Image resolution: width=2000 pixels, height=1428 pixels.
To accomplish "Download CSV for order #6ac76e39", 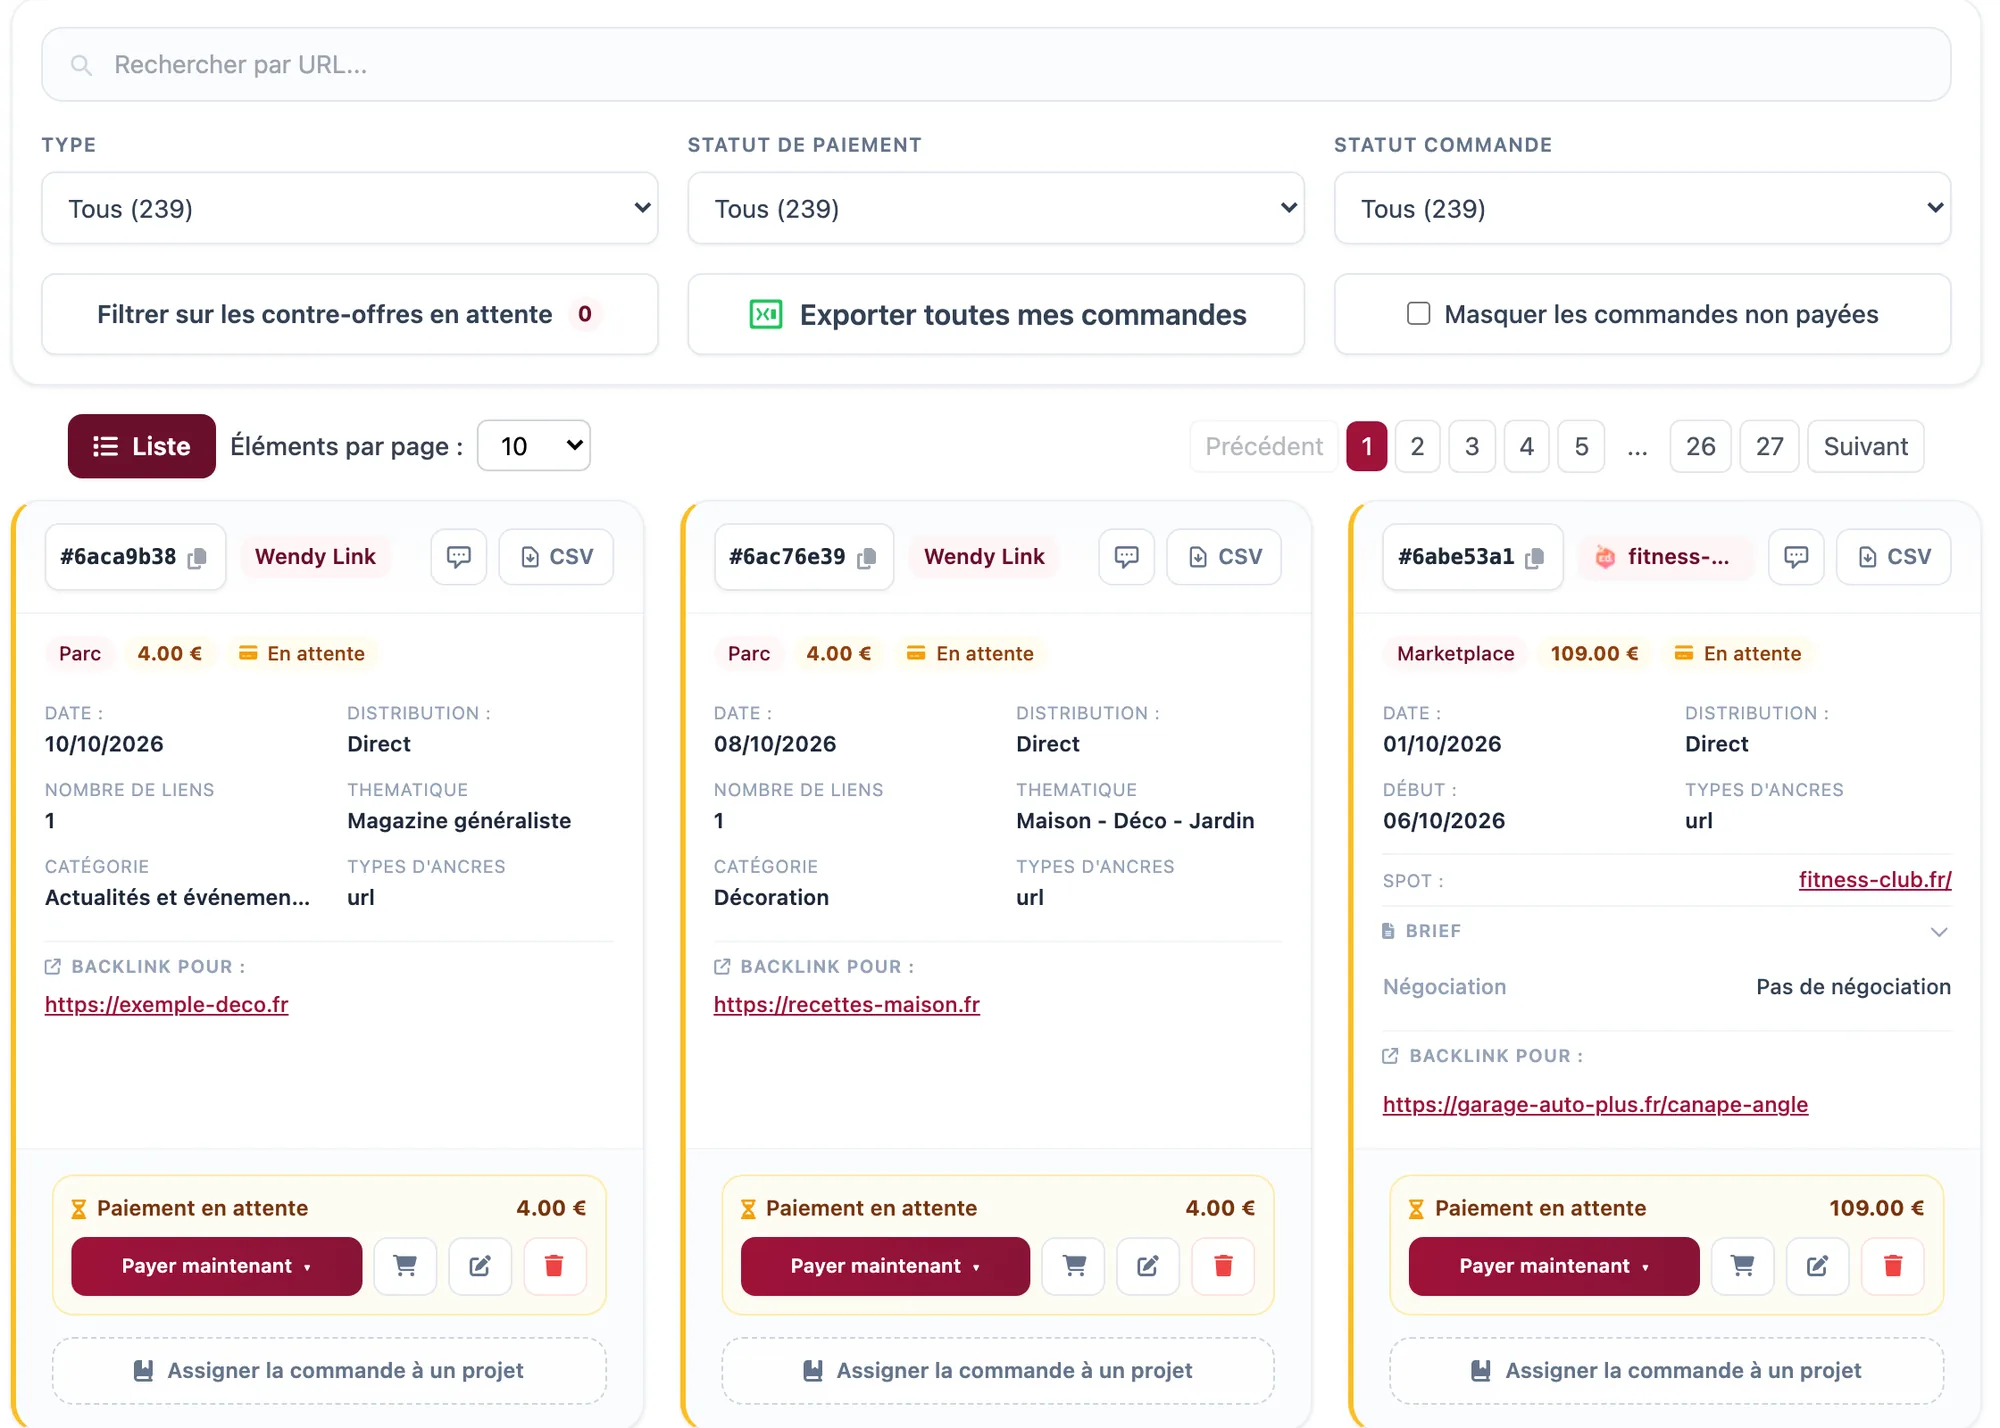I will 1225,557.
